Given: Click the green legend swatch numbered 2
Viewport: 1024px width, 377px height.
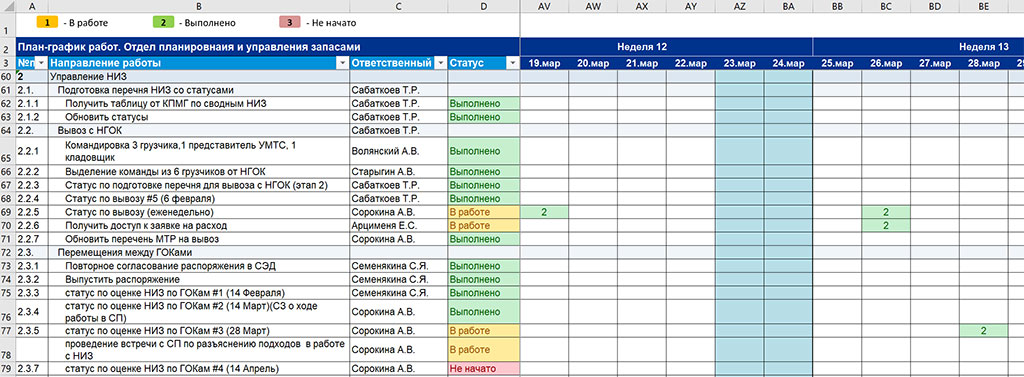Looking at the screenshot, I should point(162,22).
